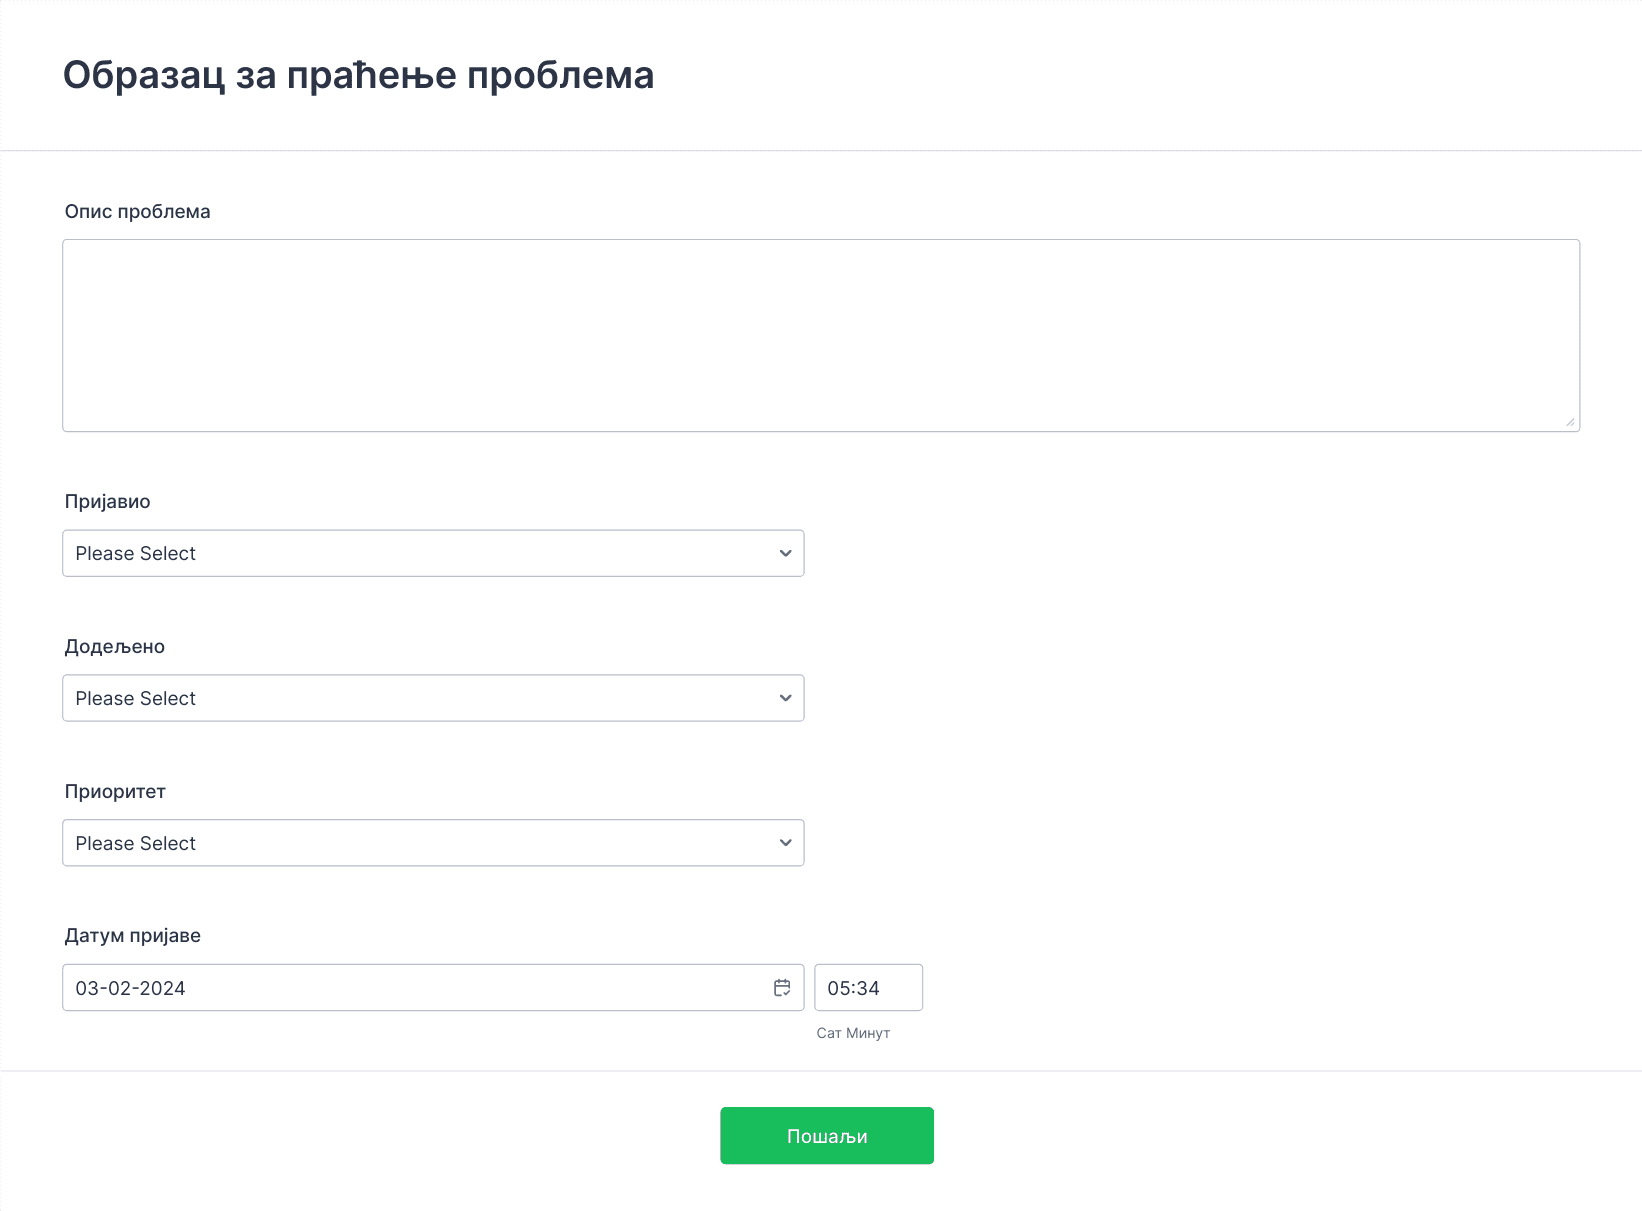Submit the form with Пошаљи button
The width and height of the screenshot is (1642, 1211).
827,1136
